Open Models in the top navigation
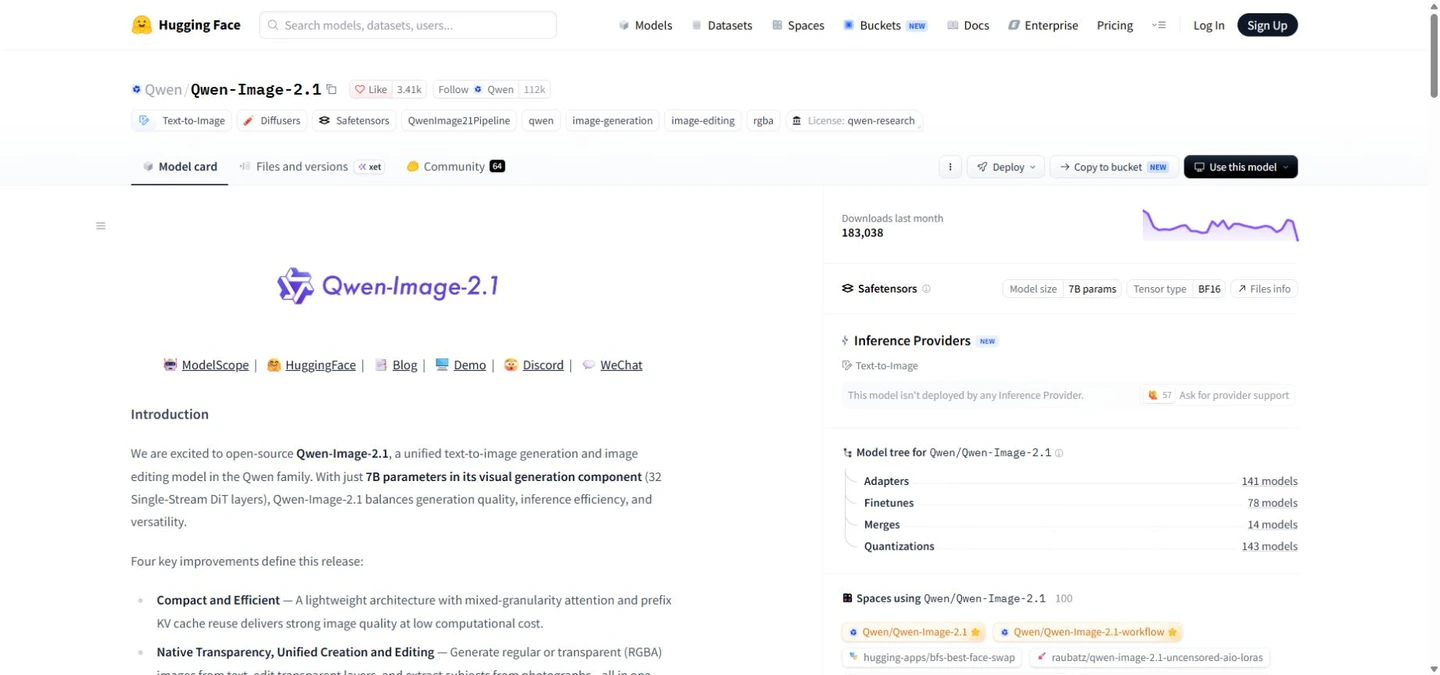The height and width of the screenshot is (675, 1440). point(645,25)
